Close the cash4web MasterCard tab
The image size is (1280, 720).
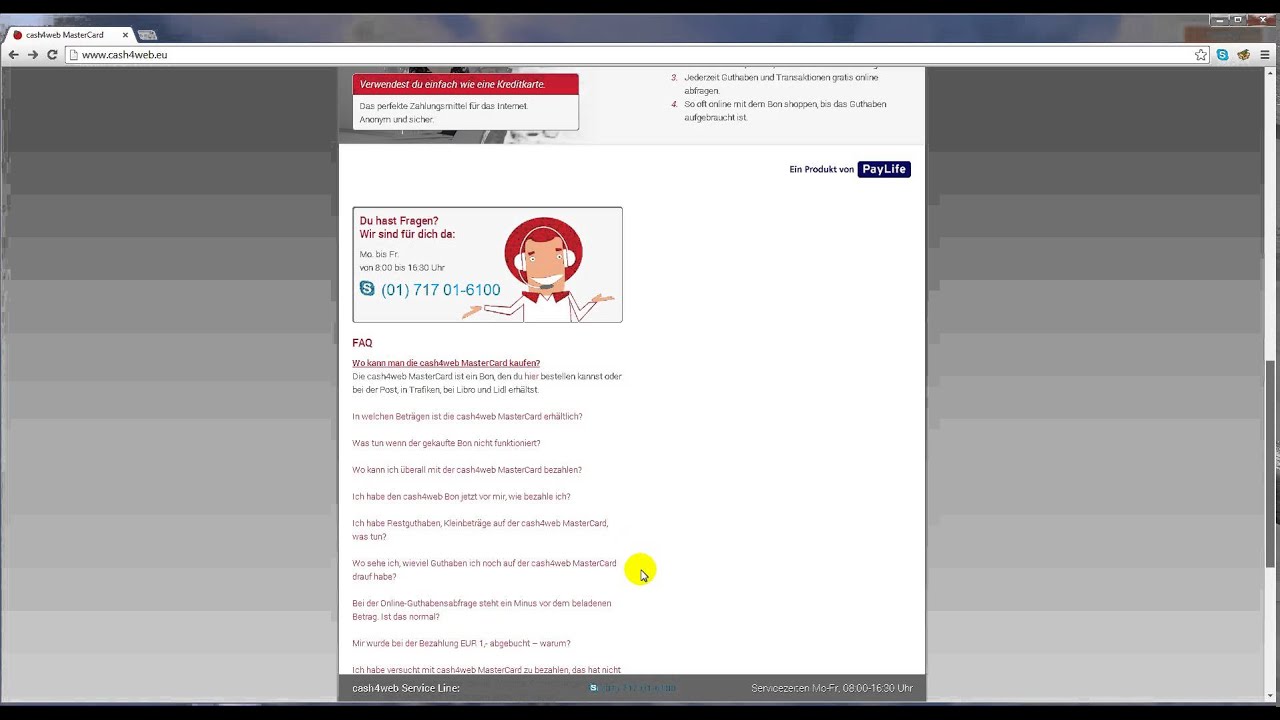[x=125, y=35]
